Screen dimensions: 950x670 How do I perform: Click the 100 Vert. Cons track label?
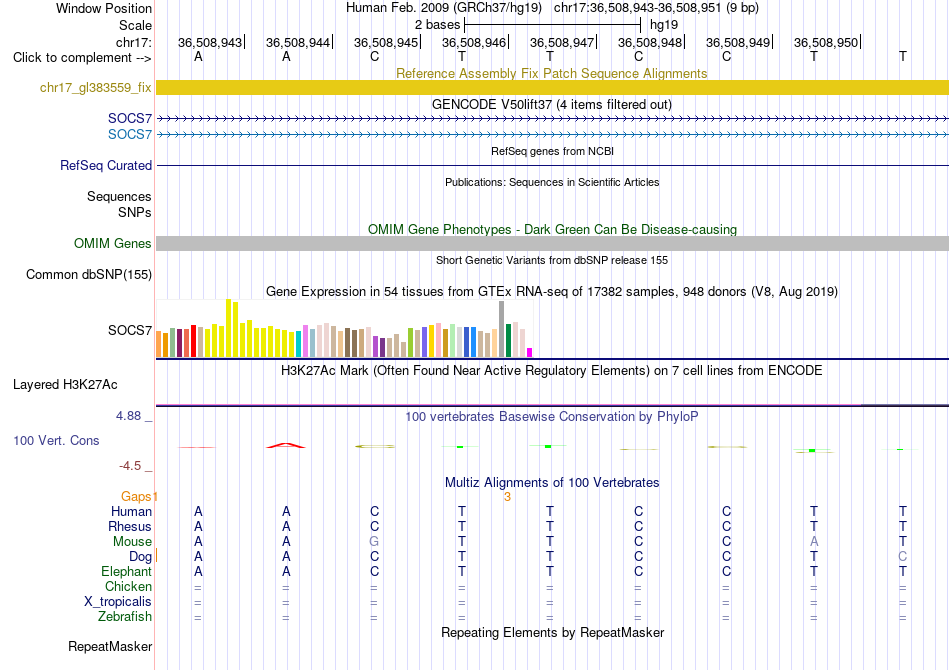[x=56, y=440]
